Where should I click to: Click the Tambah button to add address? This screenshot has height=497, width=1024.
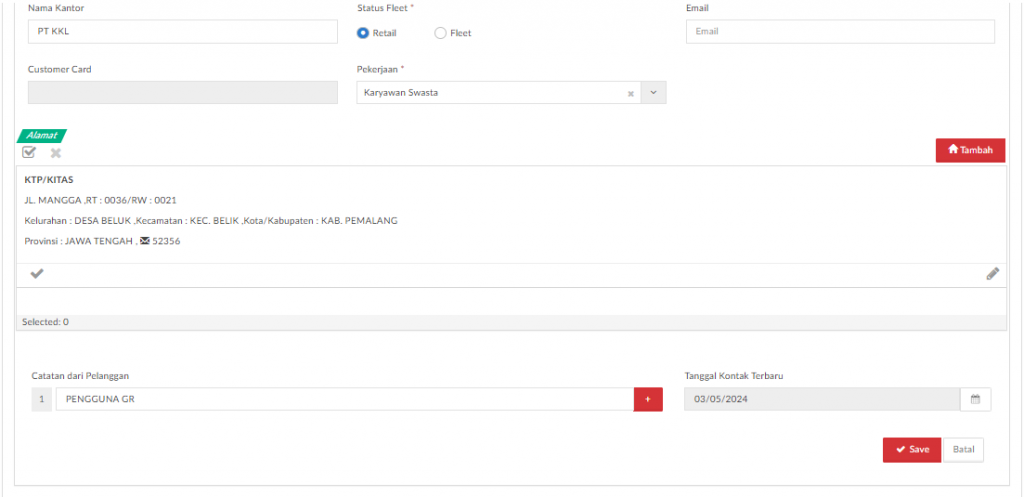tap(970, 150)
